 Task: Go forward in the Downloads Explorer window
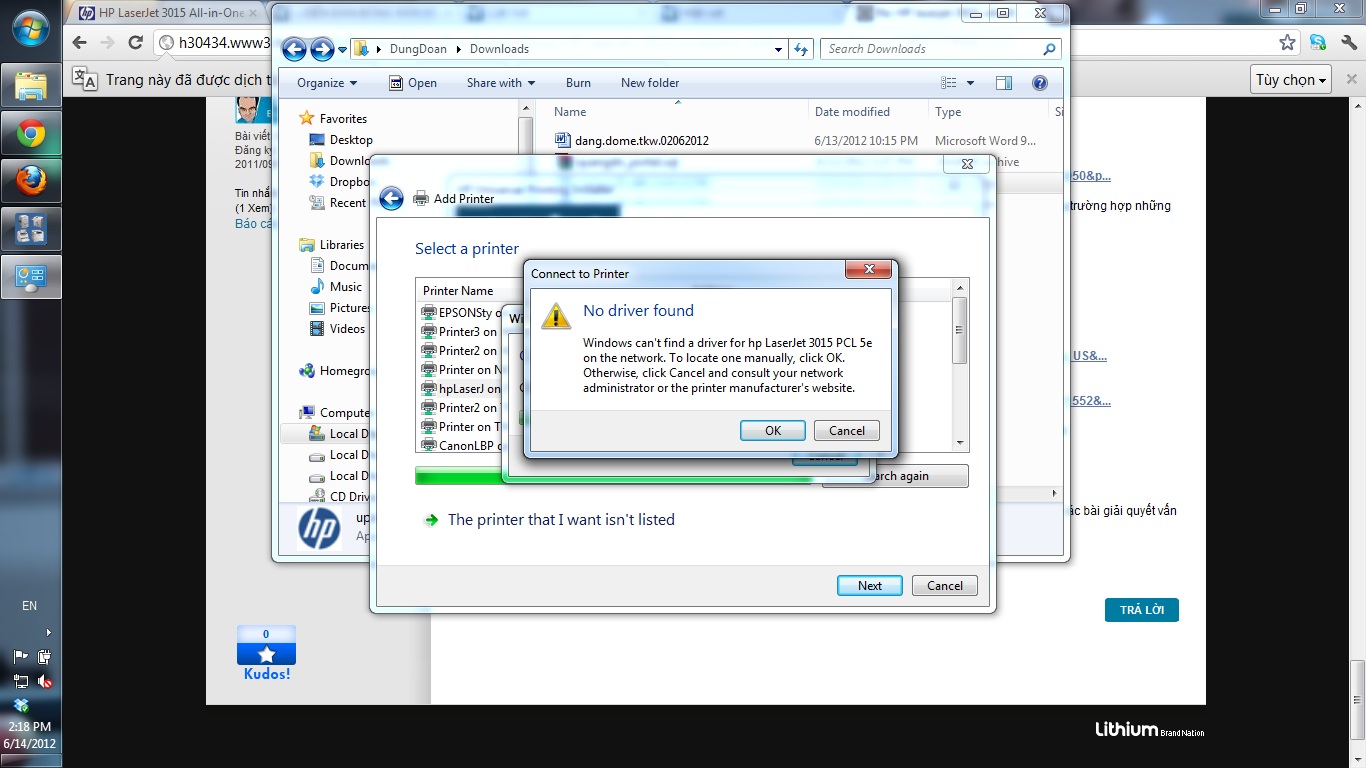click(322, 49)
